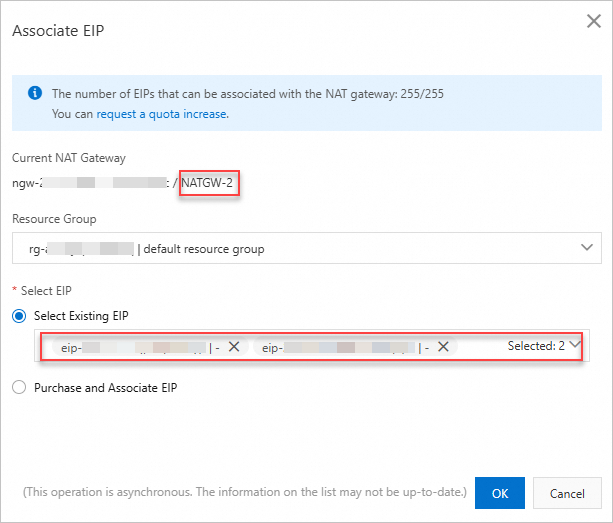Viewport: 613px width, 523px height.
Task: Click the blue info icon in the notice
Action: click(35, 93)
